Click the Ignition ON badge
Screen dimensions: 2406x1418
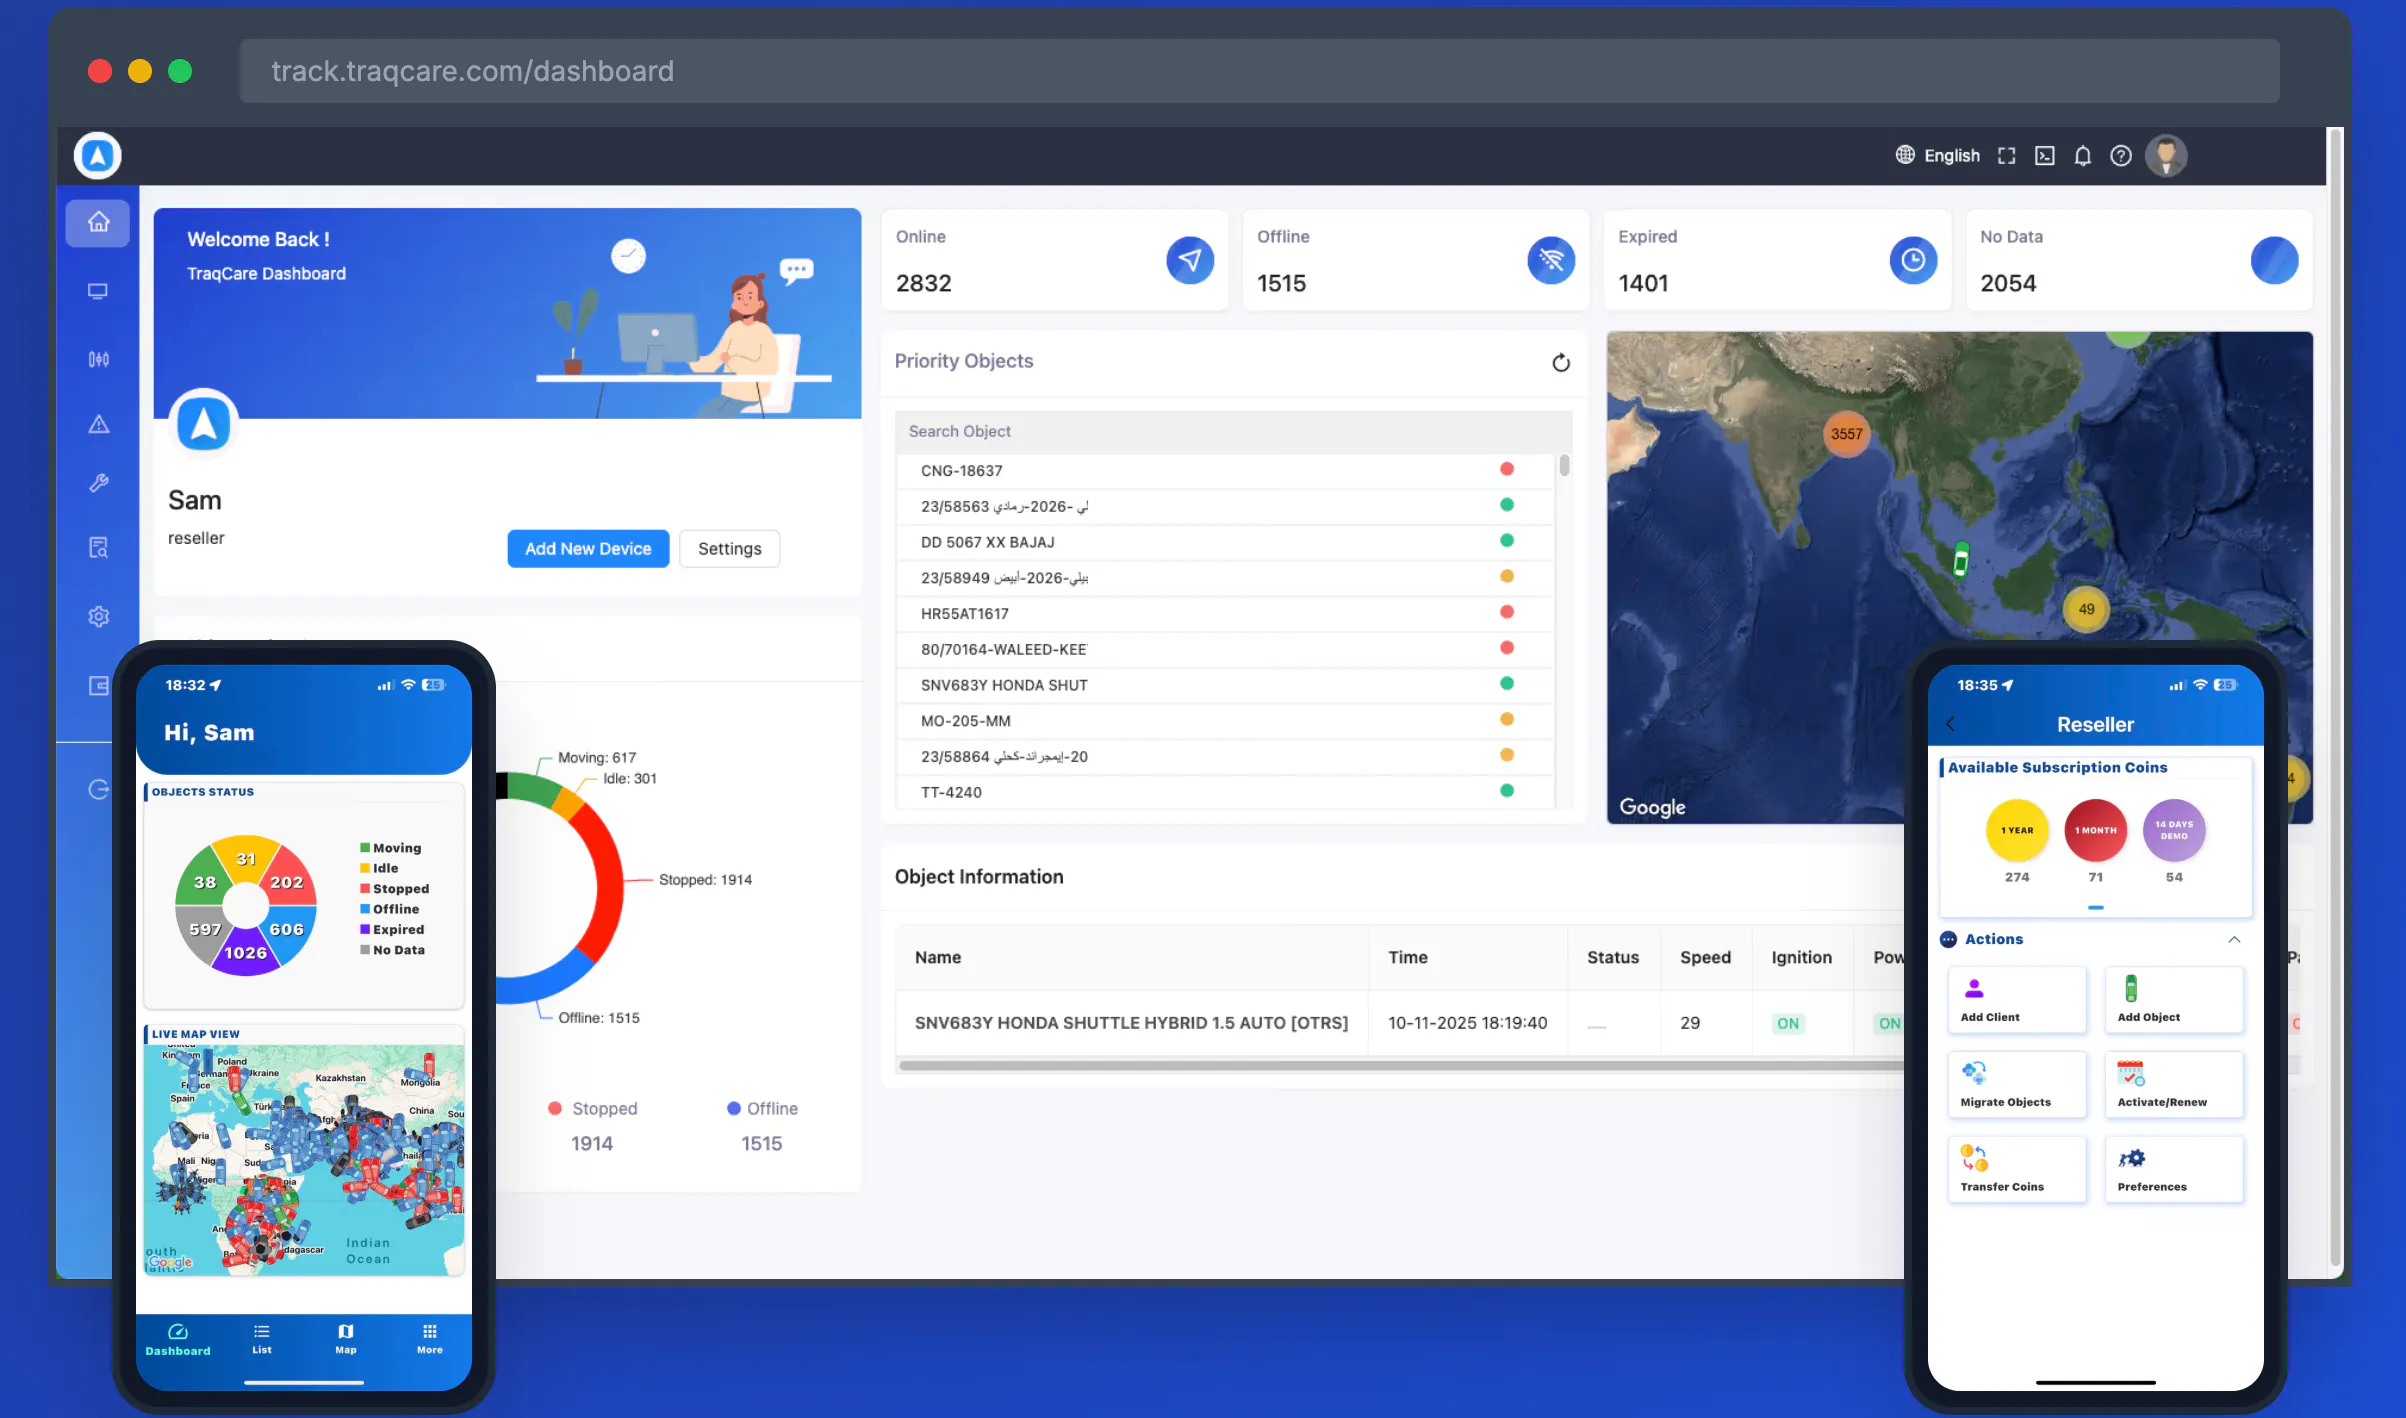(x=1788, y=1023)
